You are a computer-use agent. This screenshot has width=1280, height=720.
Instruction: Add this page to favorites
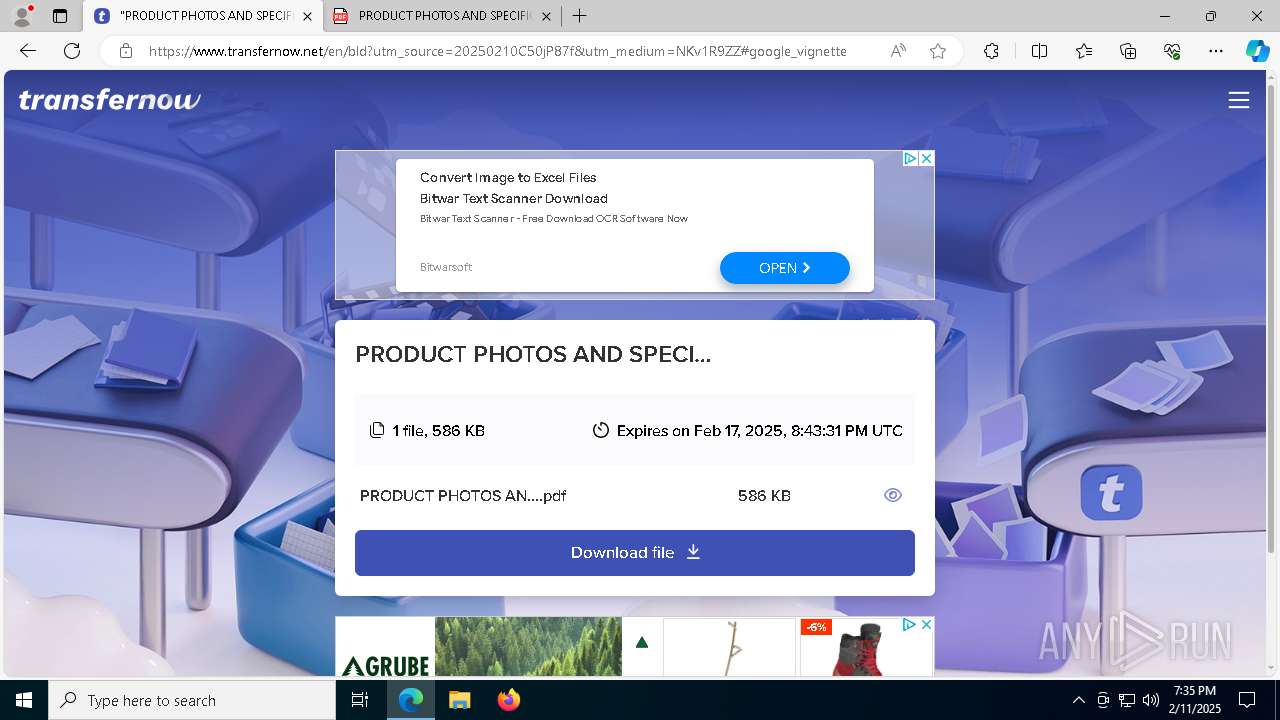tap(938, 51)
